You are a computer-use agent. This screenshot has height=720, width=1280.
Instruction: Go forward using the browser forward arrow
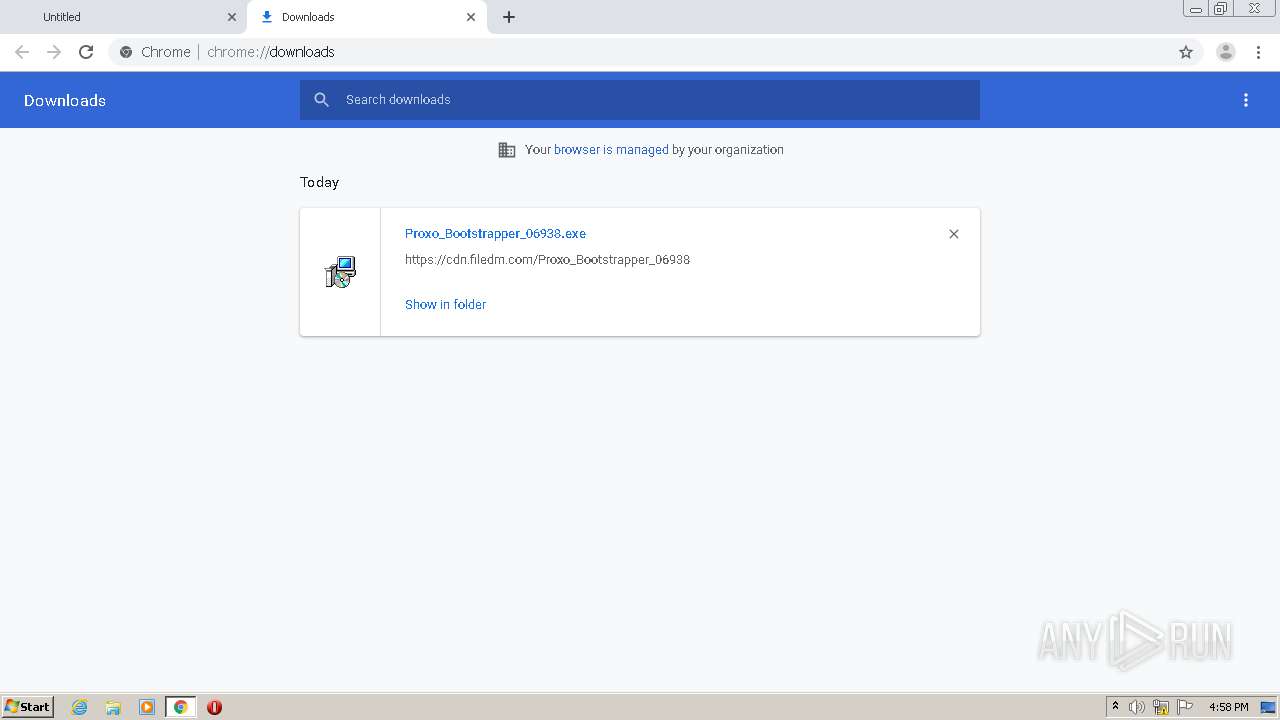click(x=54, y=52)
